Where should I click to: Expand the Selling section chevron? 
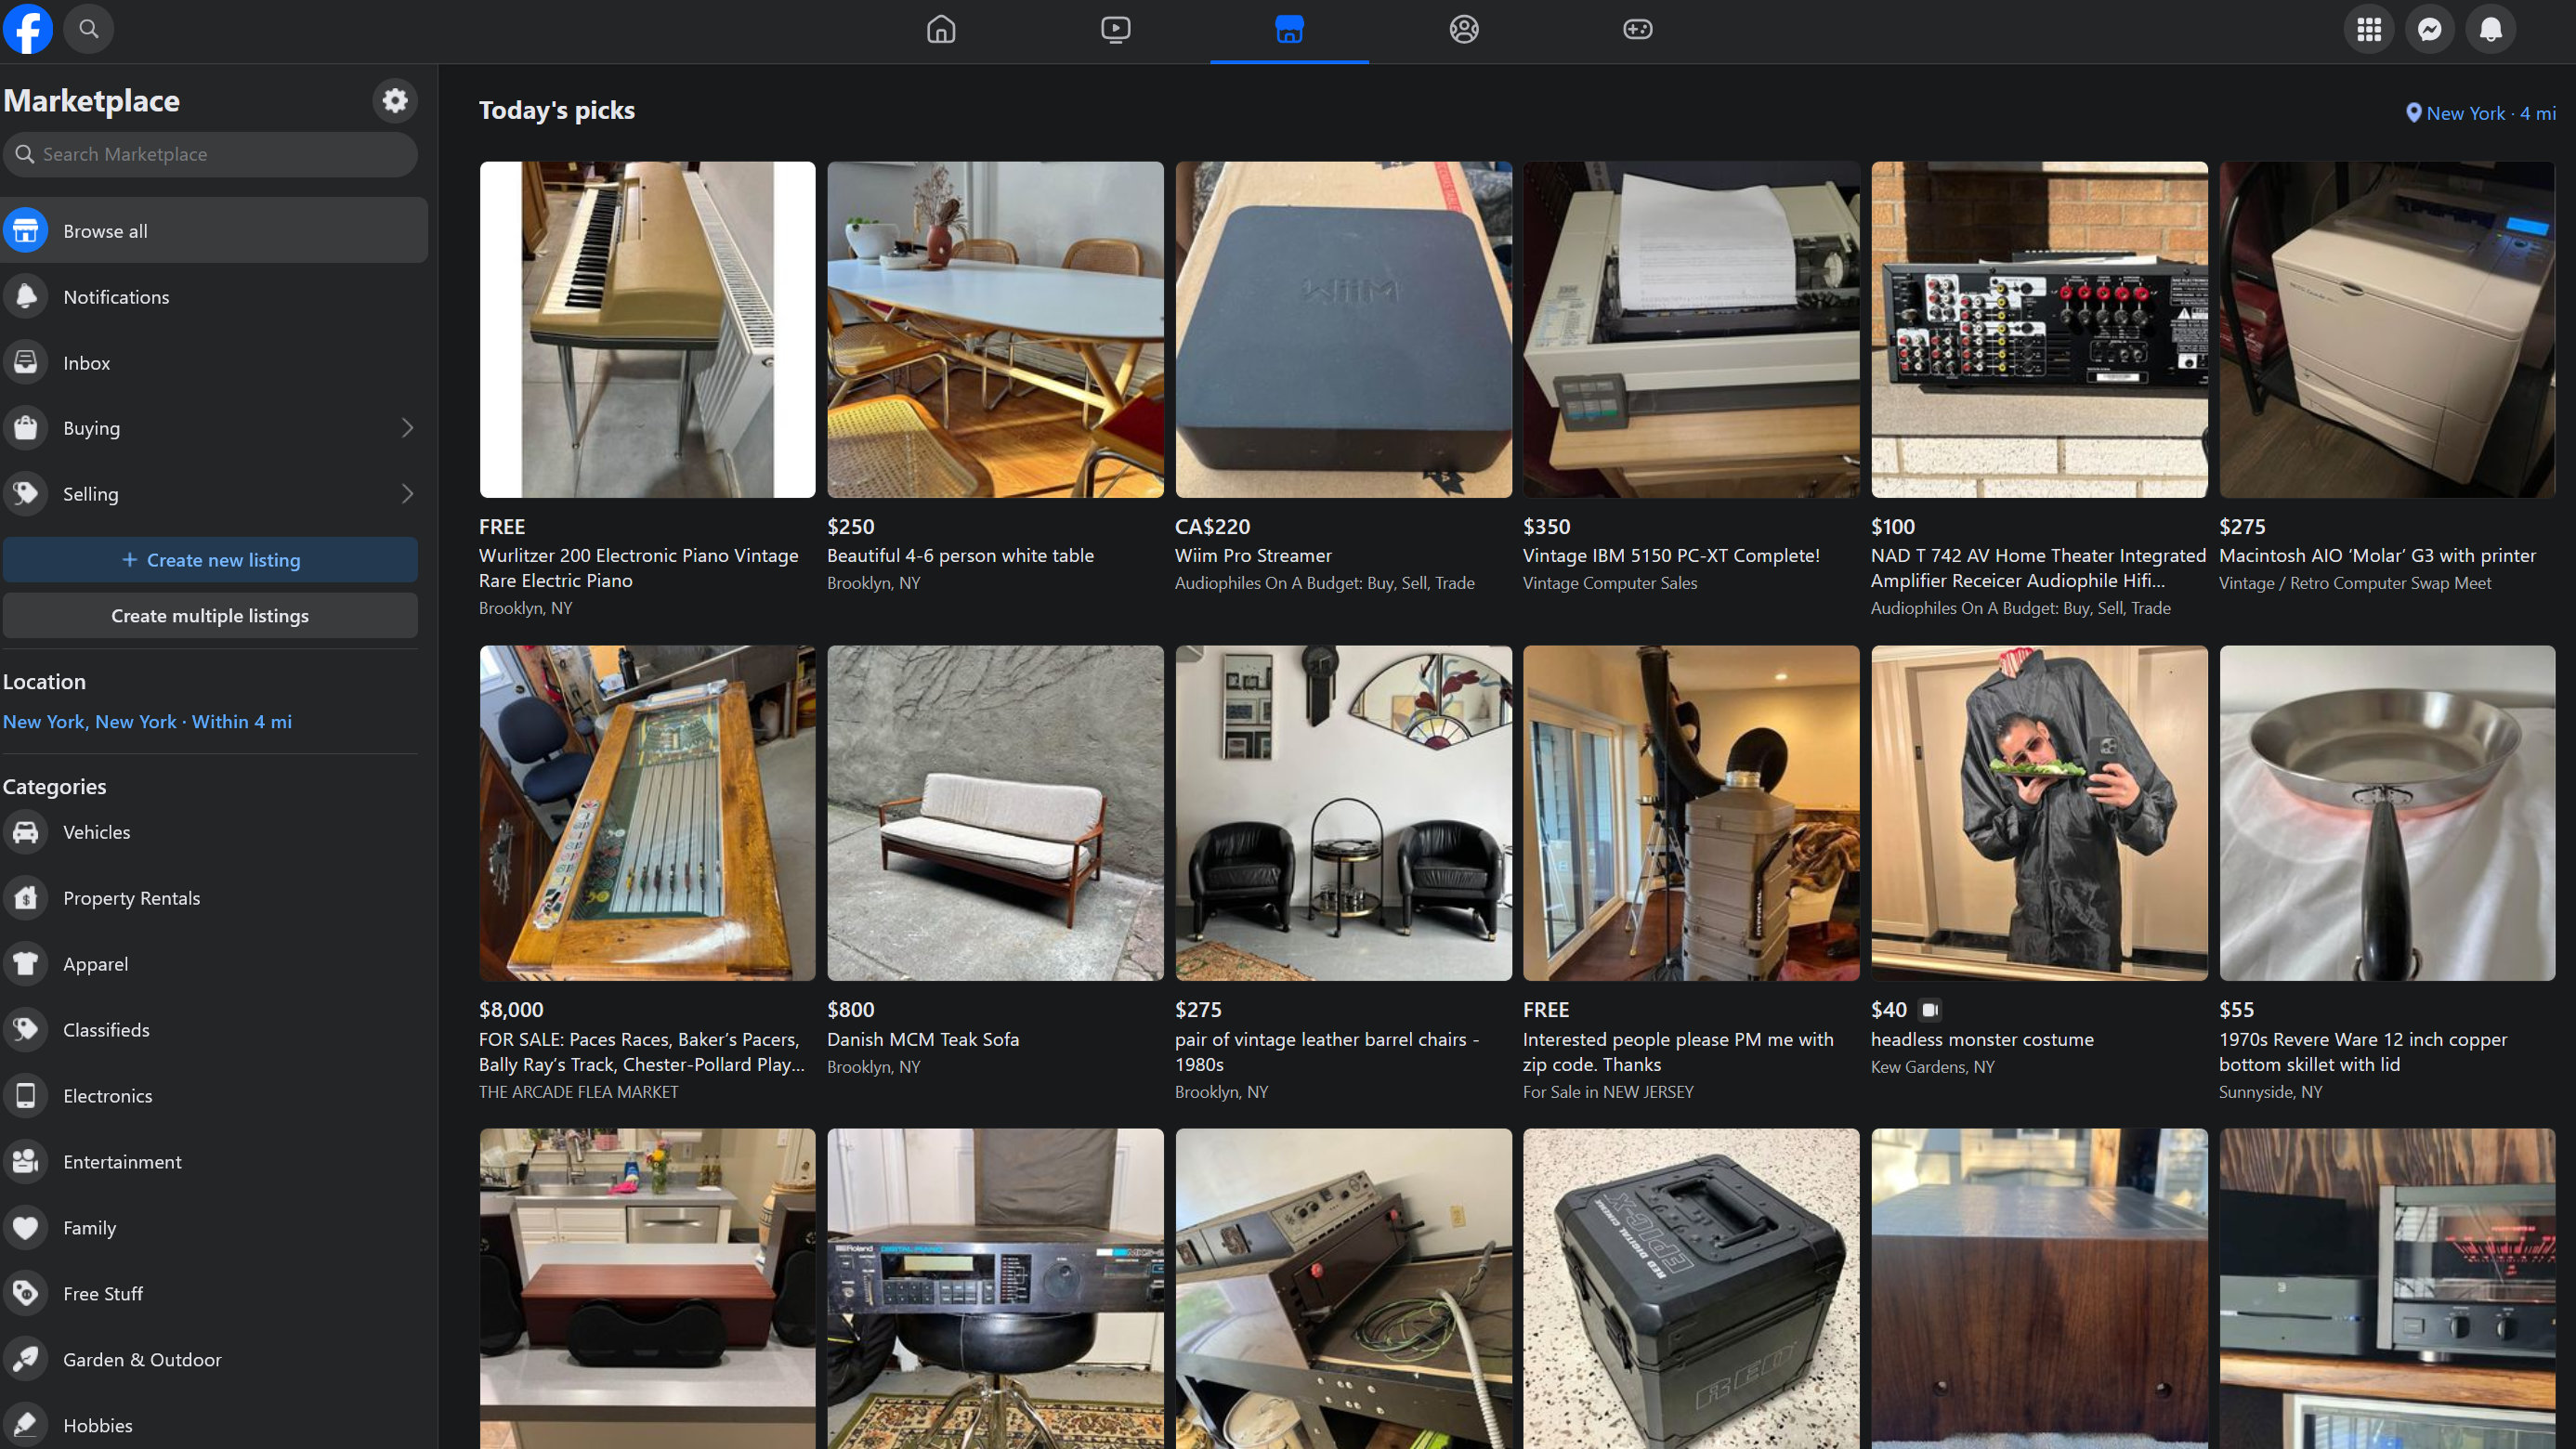click(x=407, y=494)
